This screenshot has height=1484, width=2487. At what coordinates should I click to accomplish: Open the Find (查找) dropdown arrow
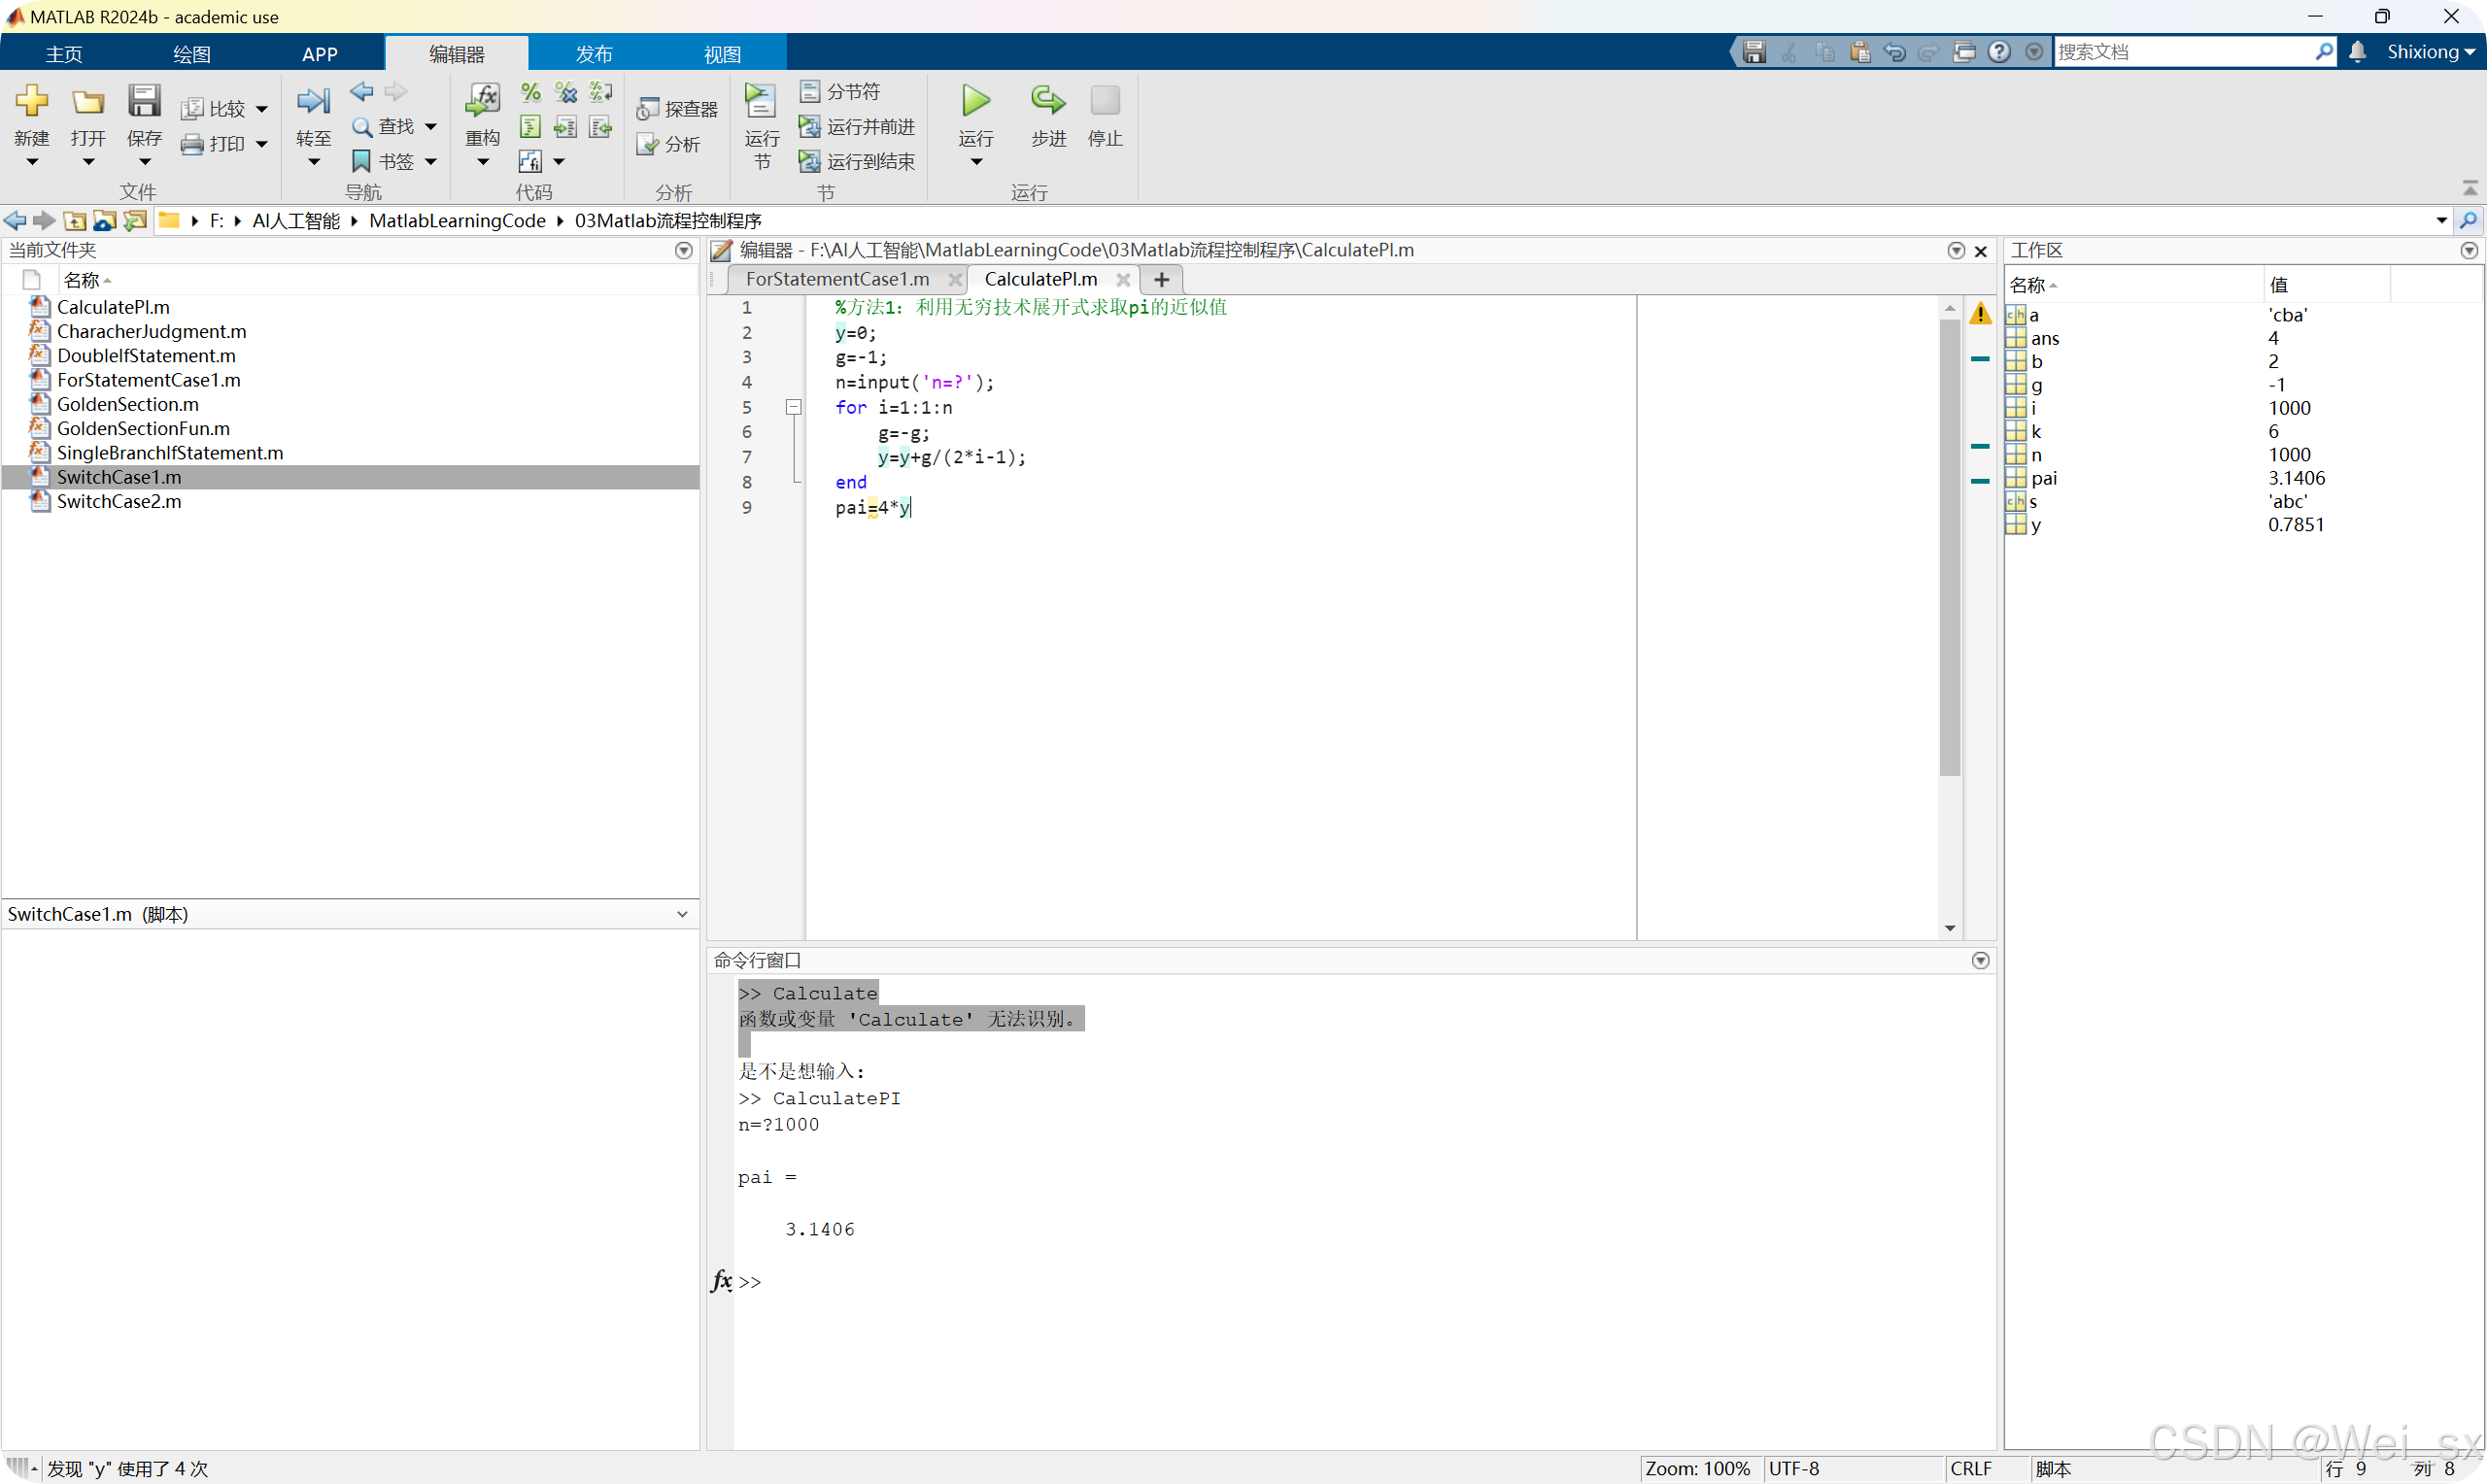[431, 127]
